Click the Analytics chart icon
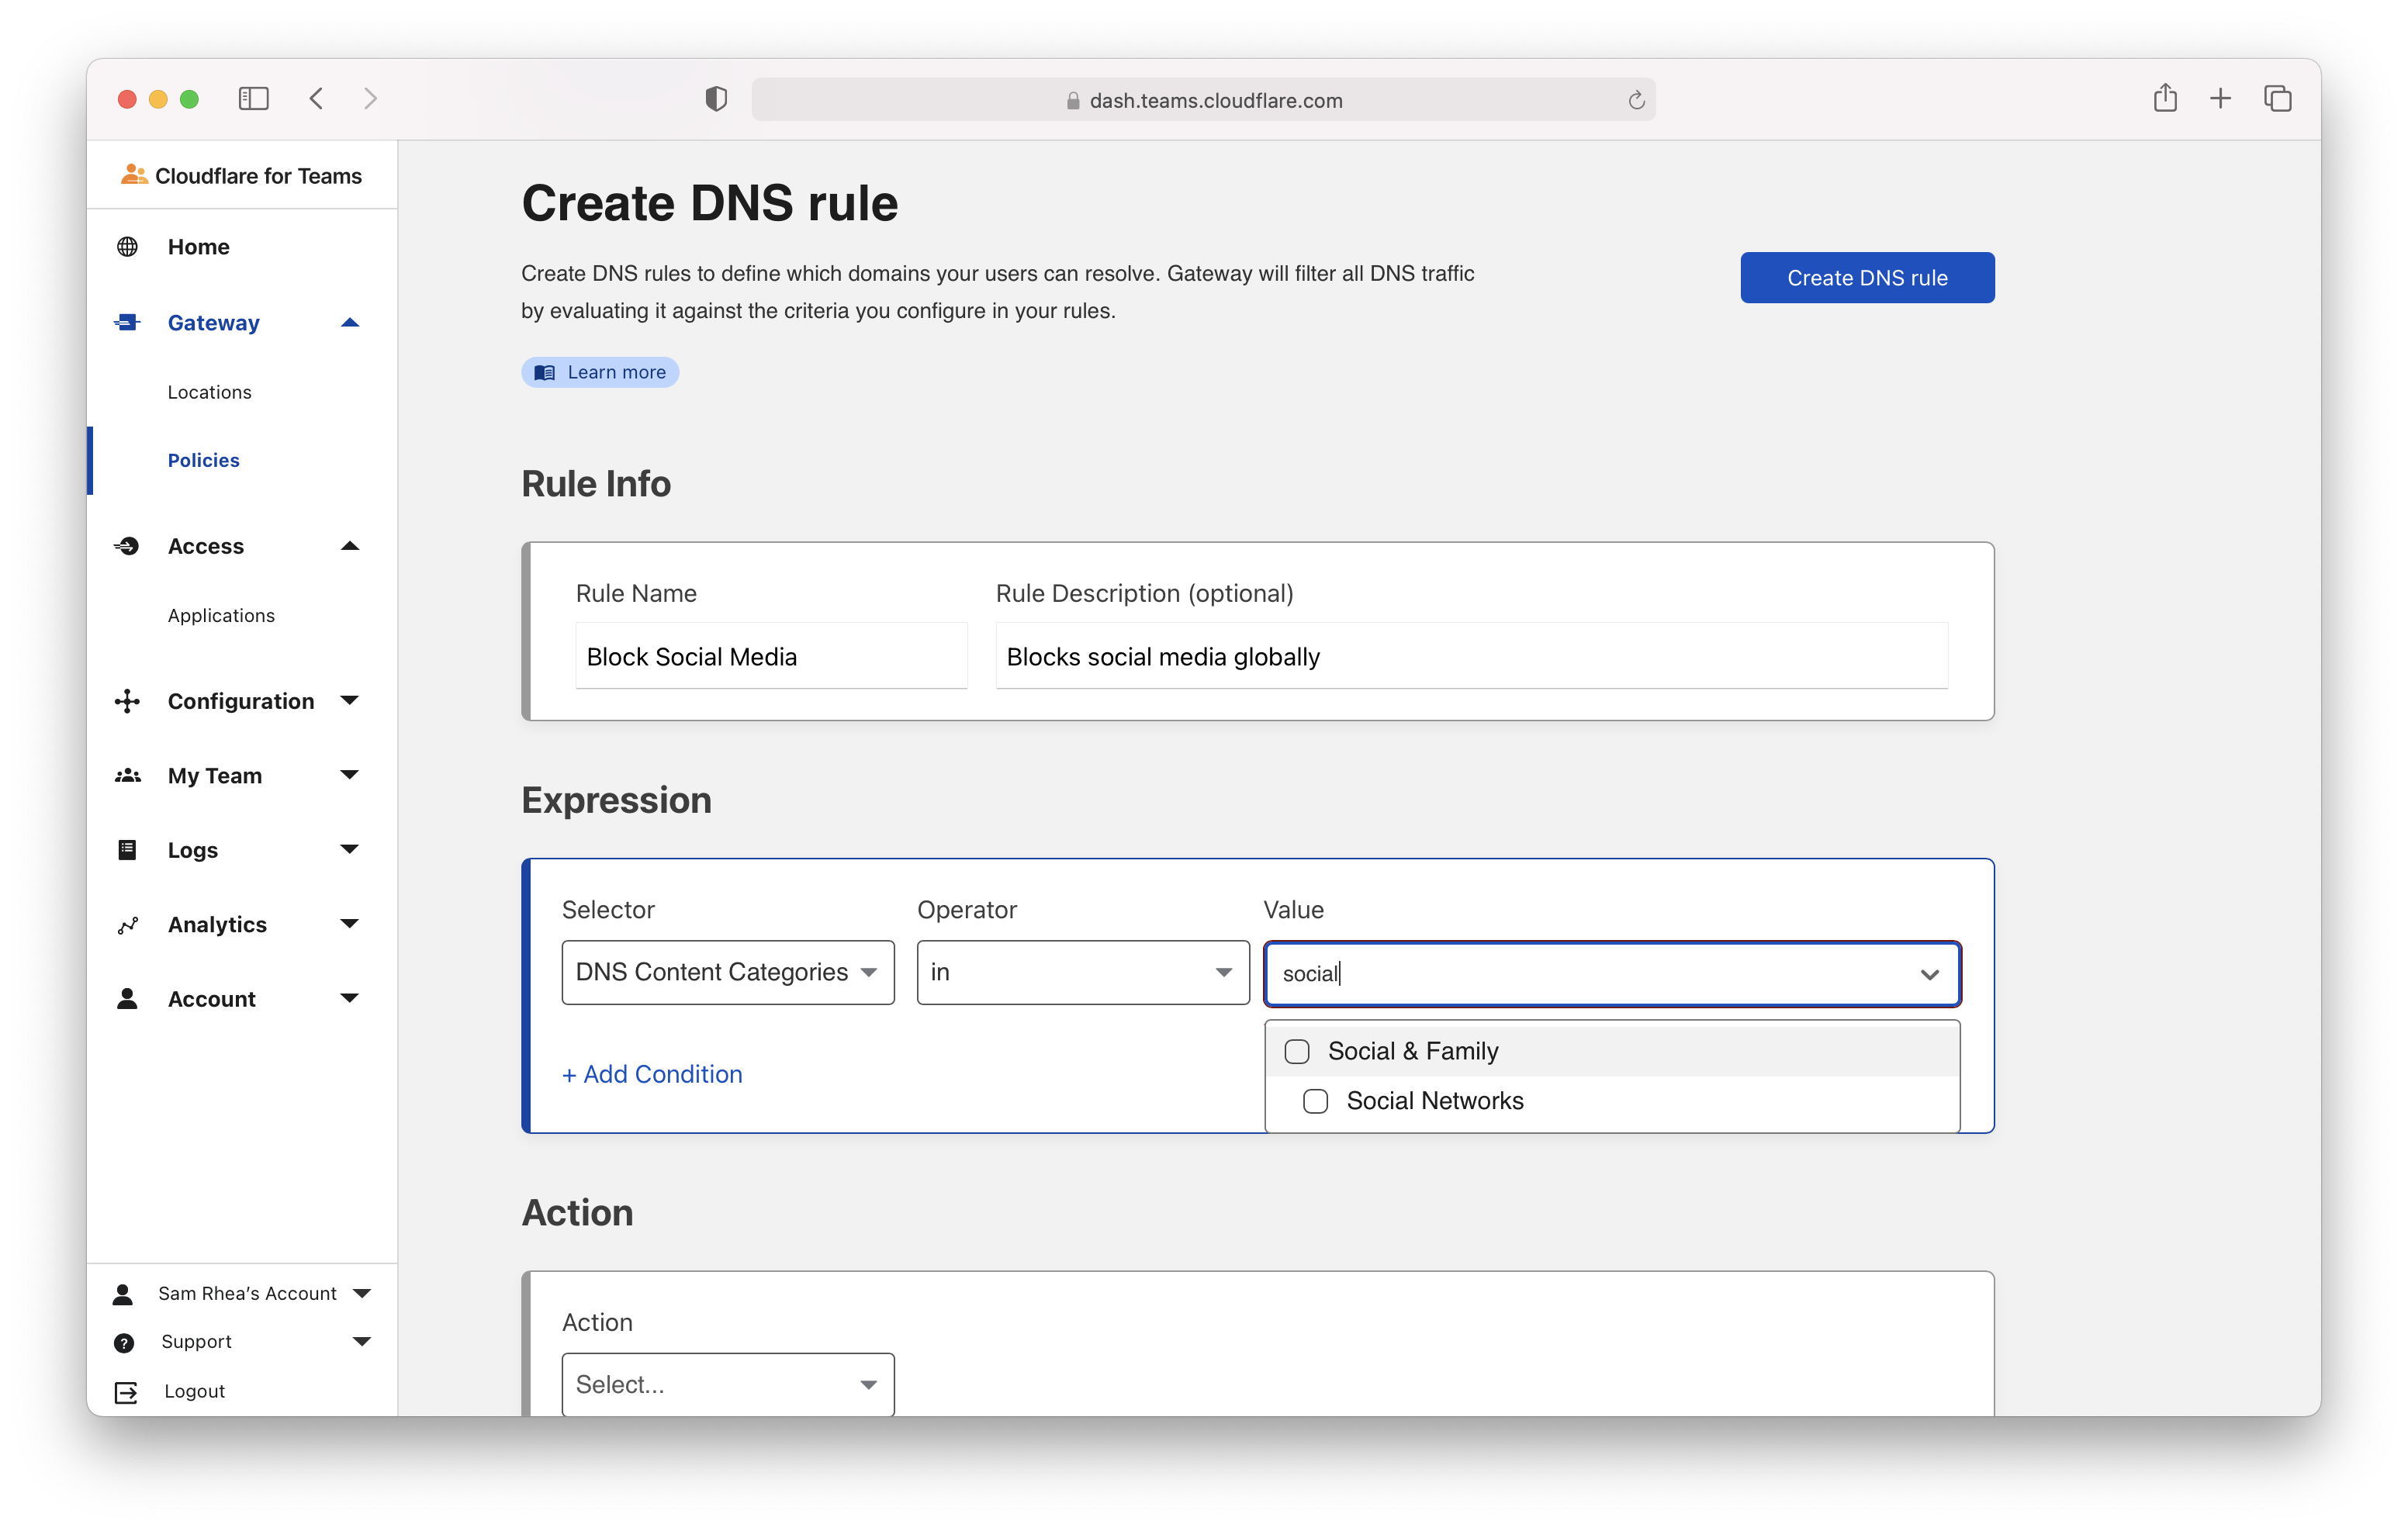Screen dimensions: 2408x1531 [x=127, y=925]
